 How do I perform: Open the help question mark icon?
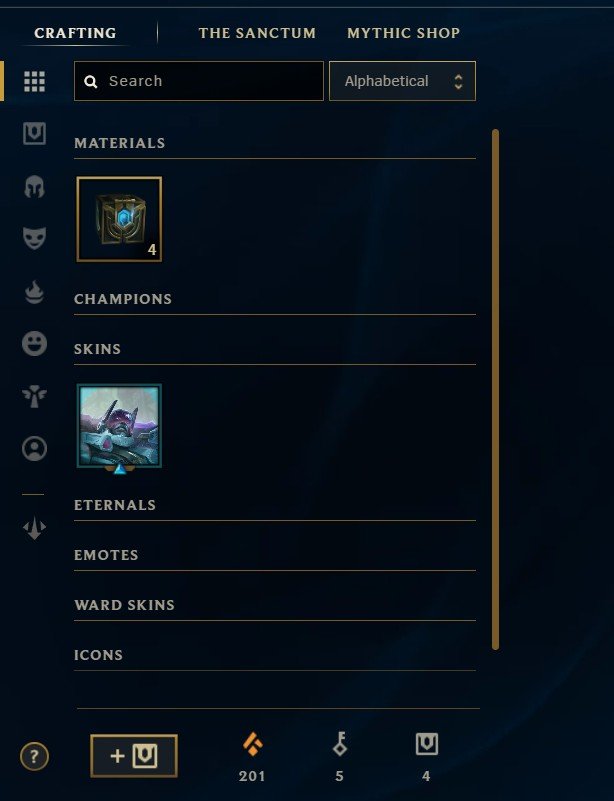coord(34,756)
